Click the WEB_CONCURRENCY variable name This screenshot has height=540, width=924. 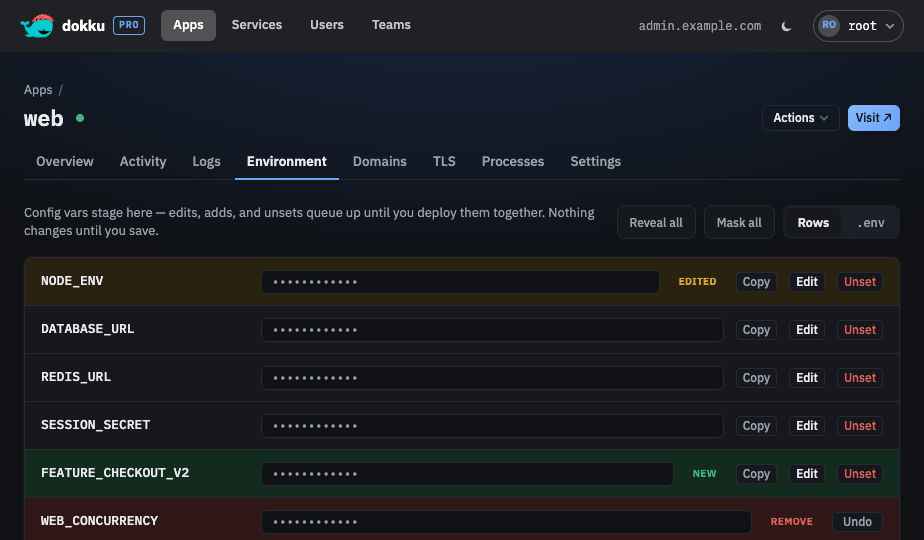pyautogui.click(x=100, y=522)
